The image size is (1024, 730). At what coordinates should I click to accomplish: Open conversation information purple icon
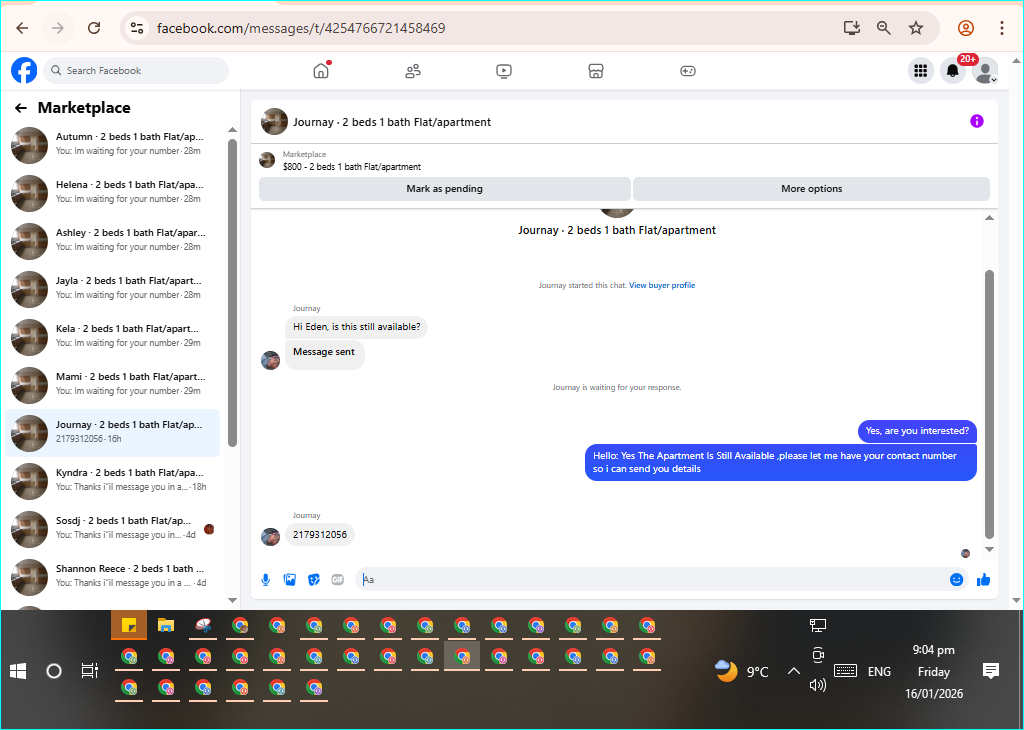point(976,121)
